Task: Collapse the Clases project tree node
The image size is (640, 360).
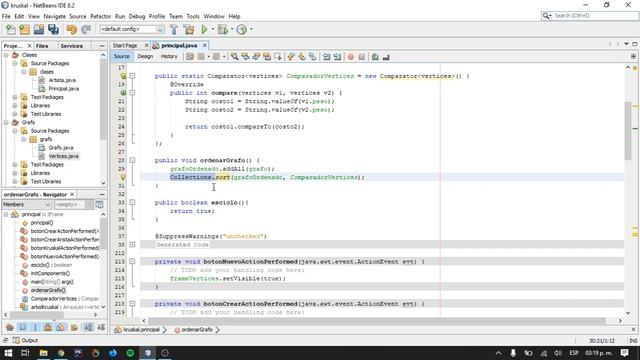Action: pos(6,55)
